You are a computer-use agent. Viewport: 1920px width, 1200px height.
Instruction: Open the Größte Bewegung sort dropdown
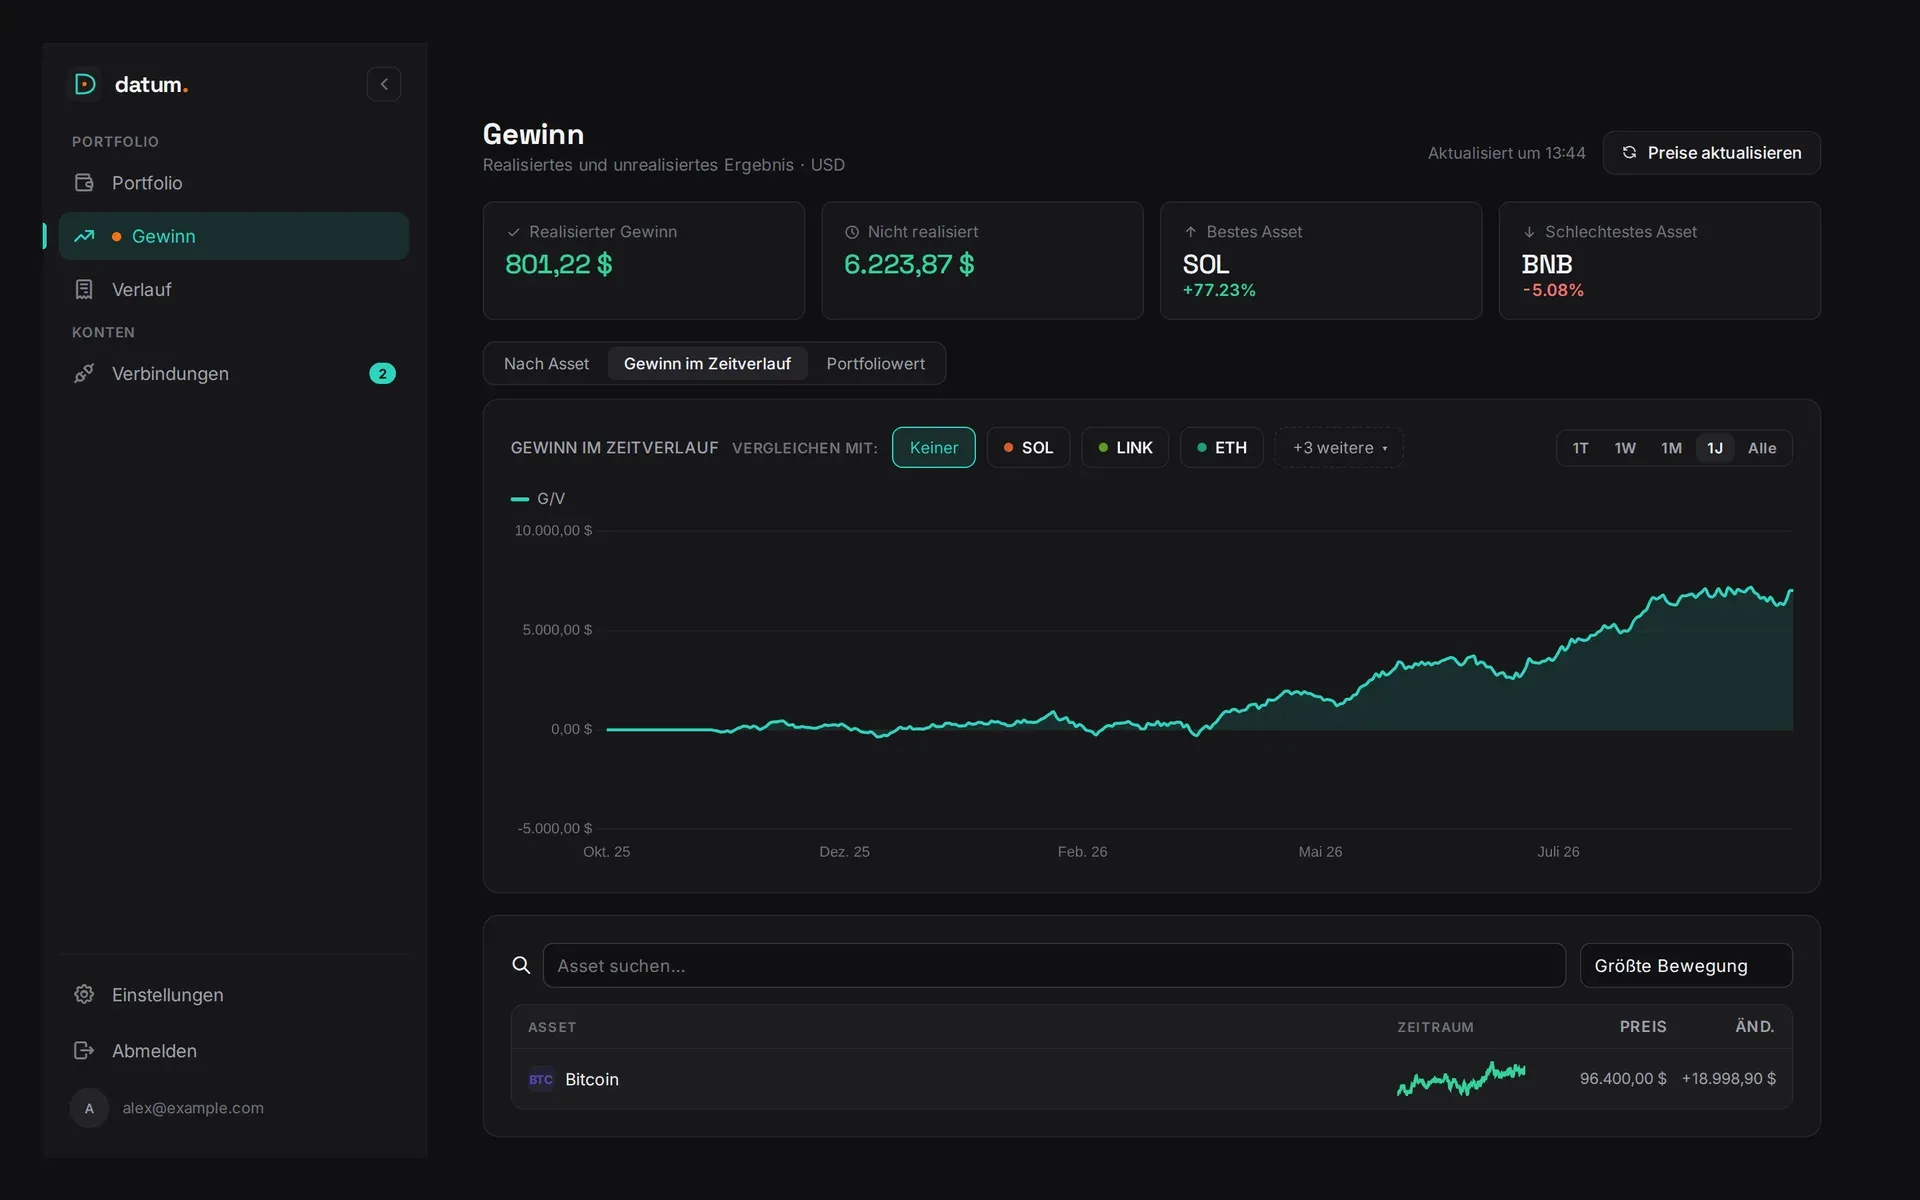pos(1686,965)
